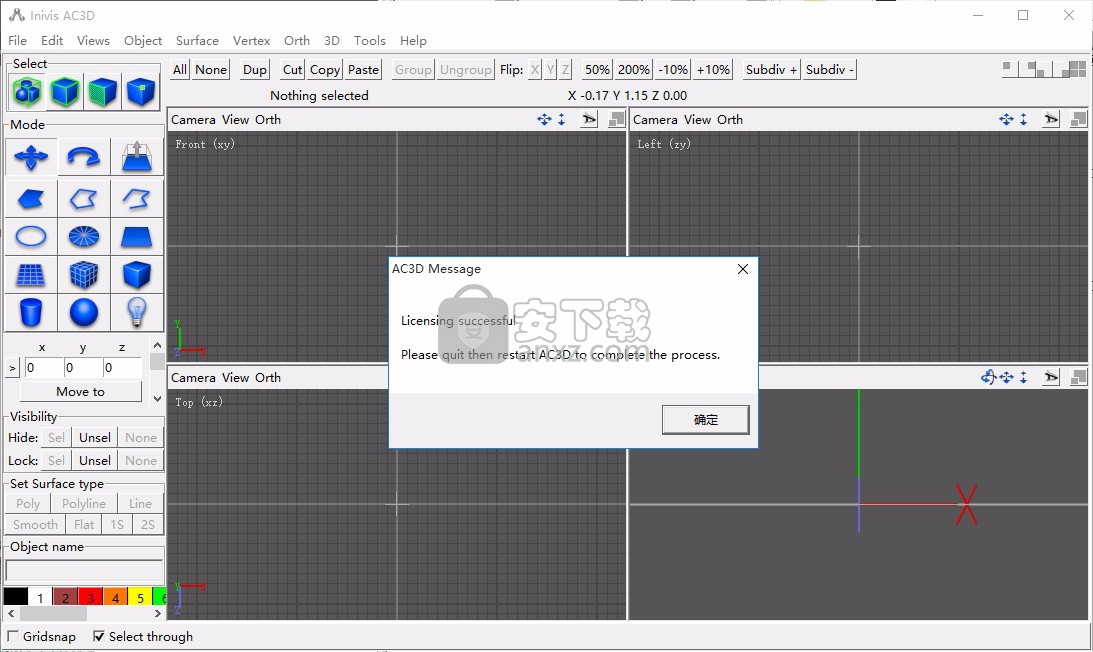
Task: Choose the Cube primitive tool
Action: [137, 274]
